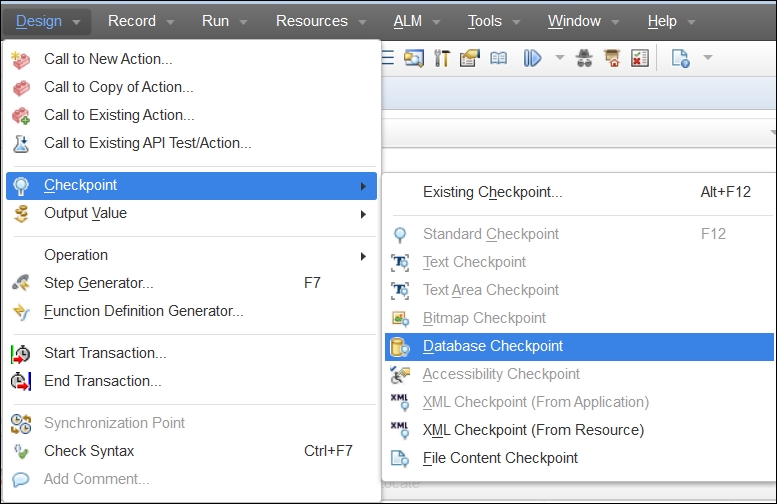Click the File Content Checkpoint icon
This screenshot has height=504, width=777.
coord(400,459)
